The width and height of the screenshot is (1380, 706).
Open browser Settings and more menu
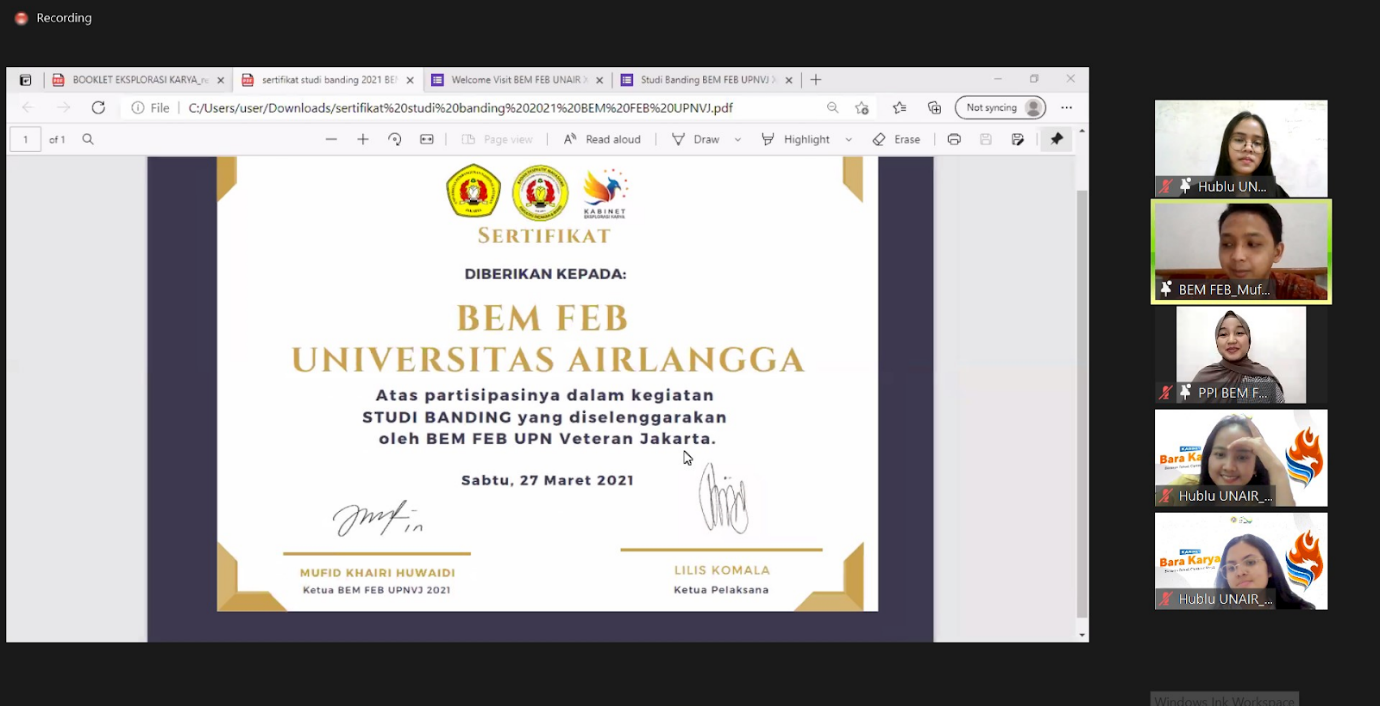1067,108
